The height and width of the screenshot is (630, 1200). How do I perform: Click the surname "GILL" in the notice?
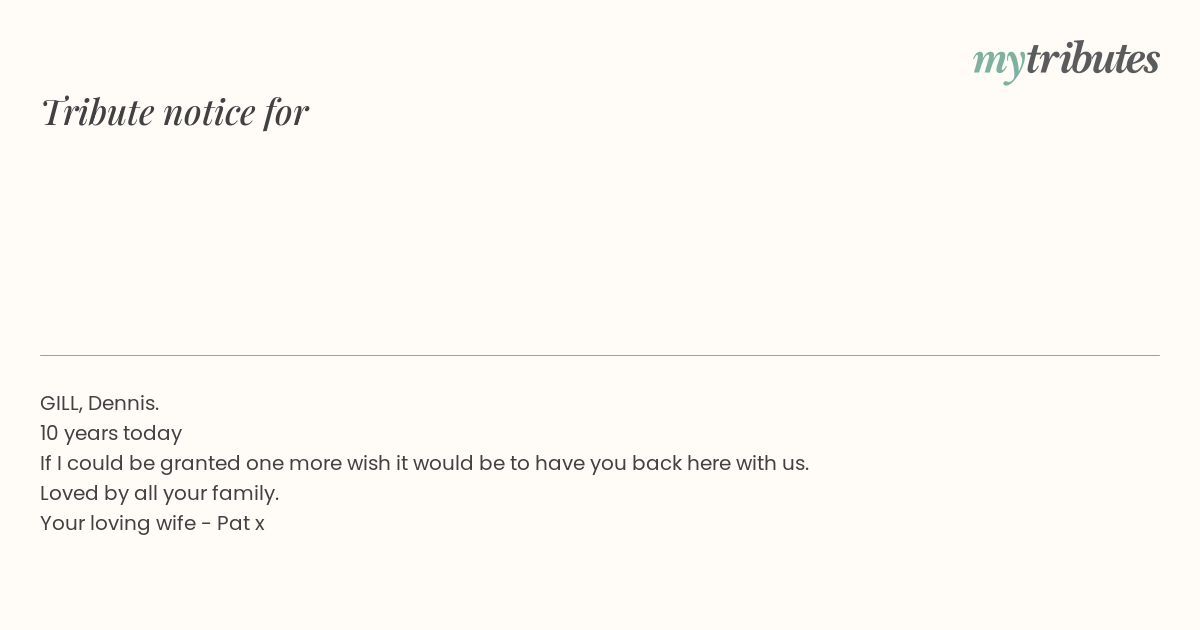[59, 403]
